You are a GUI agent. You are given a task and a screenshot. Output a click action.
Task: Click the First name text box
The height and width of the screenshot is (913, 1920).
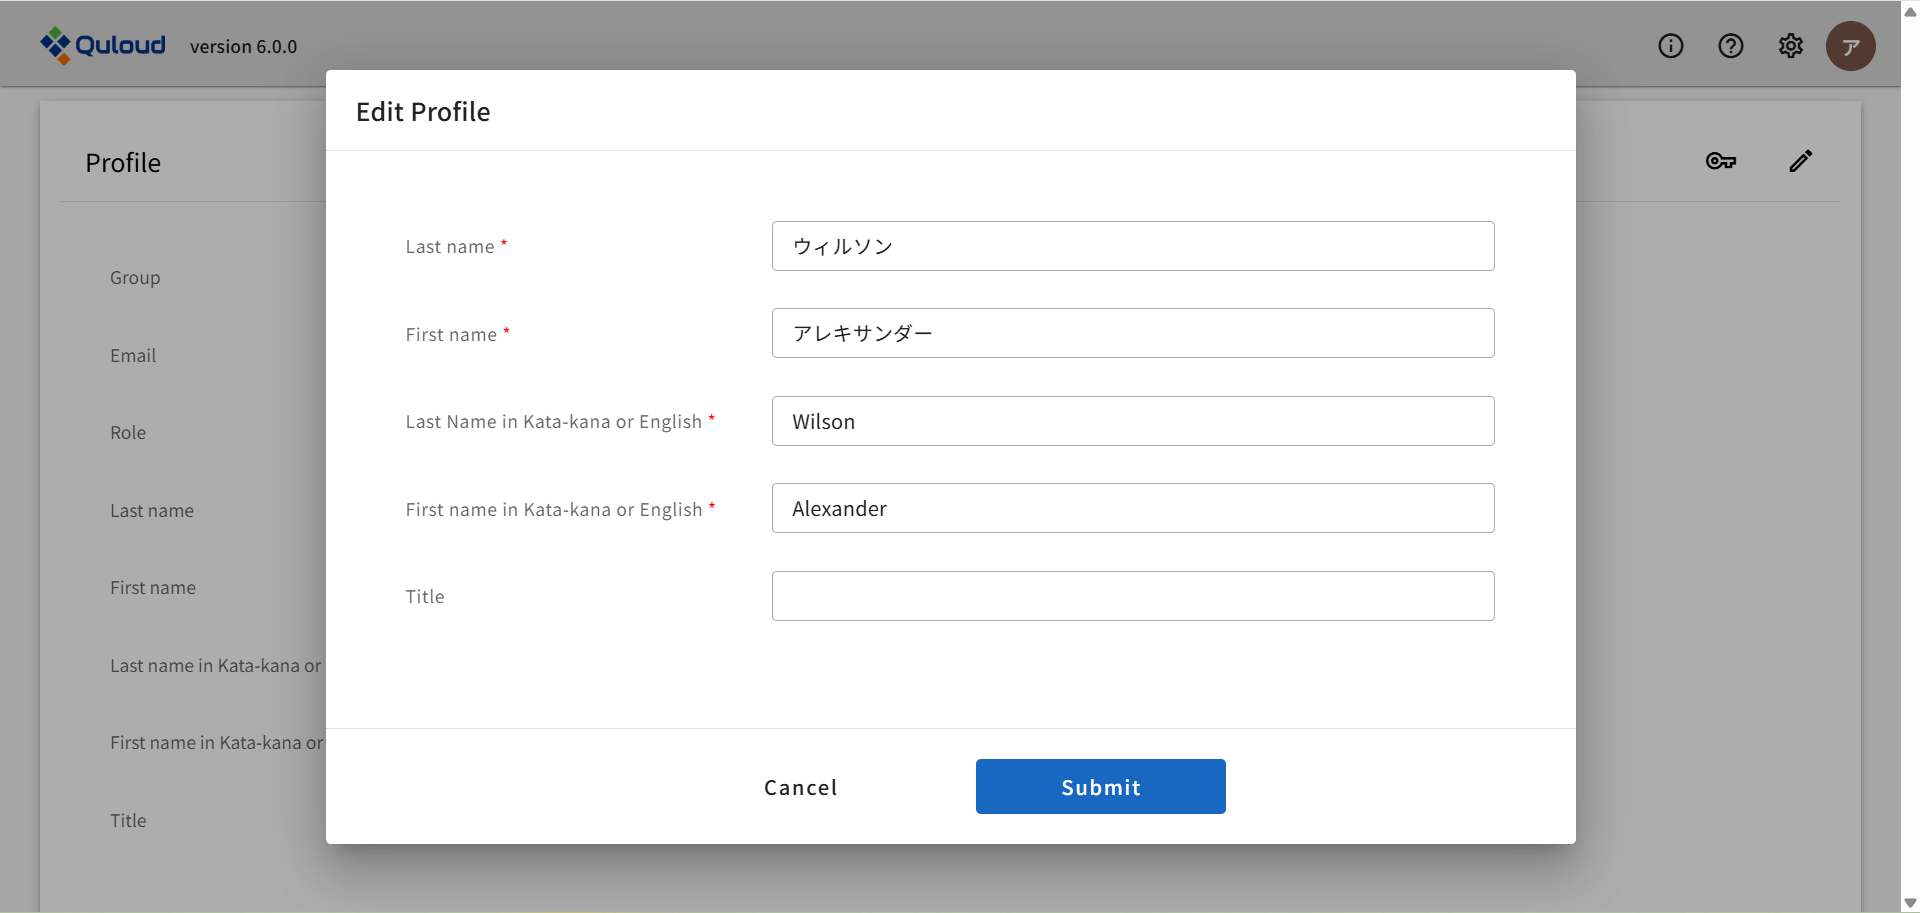pos(1132,333)
